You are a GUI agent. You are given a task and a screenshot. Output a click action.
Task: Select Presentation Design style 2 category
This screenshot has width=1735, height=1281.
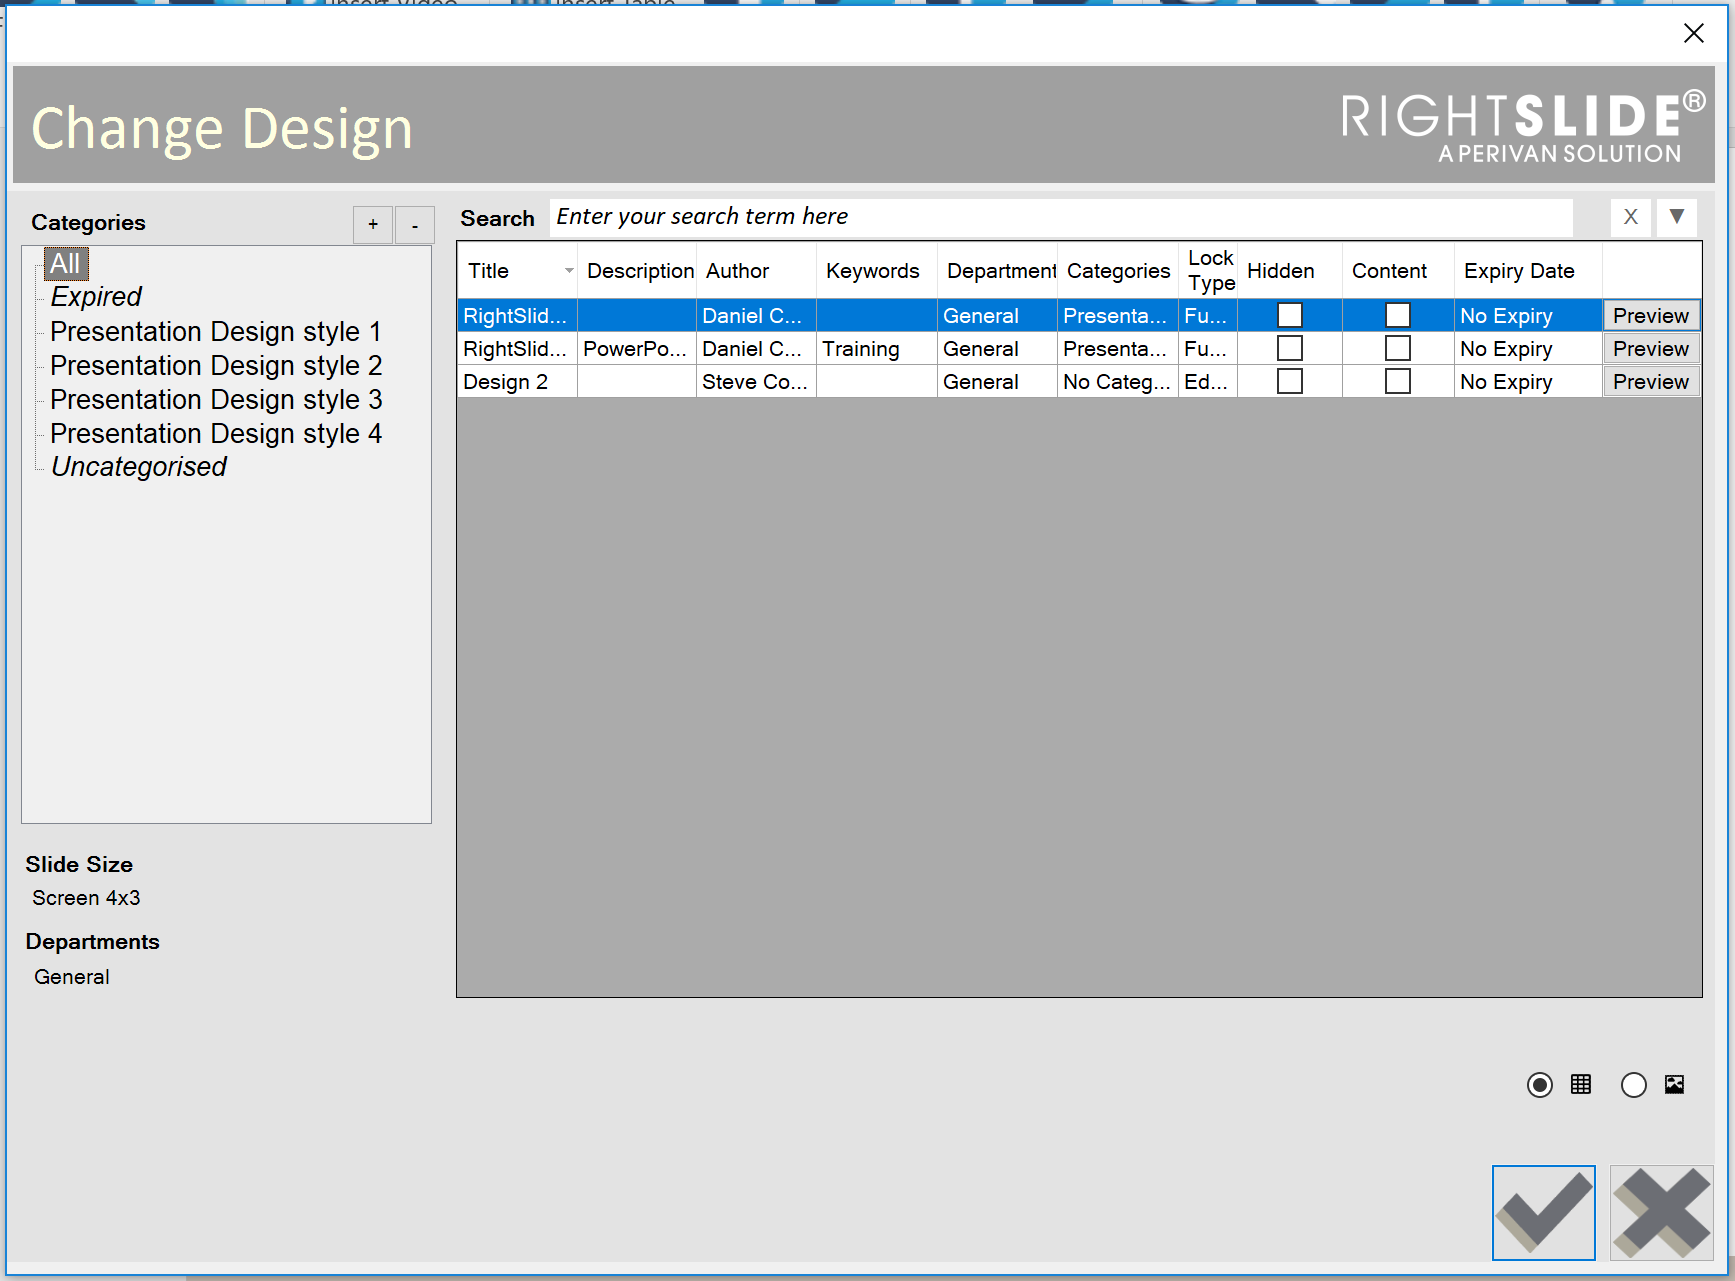(216, 365)
